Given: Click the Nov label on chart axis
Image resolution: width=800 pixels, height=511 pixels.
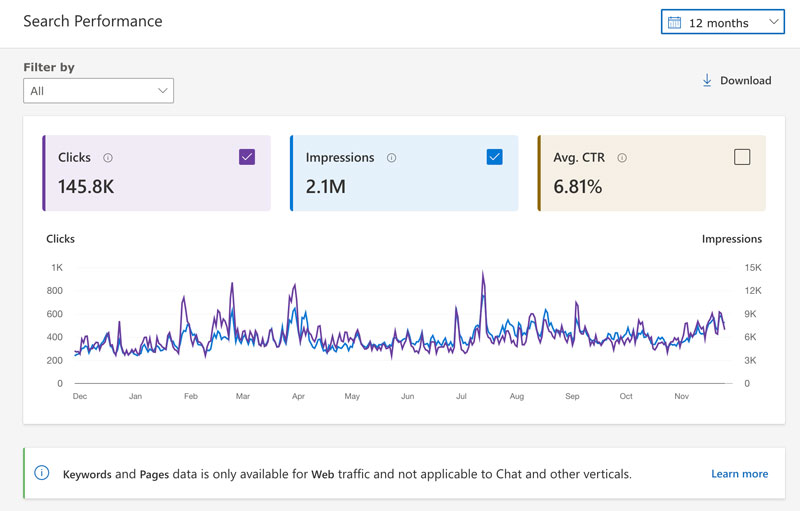Looking at the screenshot, I should [681, 397].
